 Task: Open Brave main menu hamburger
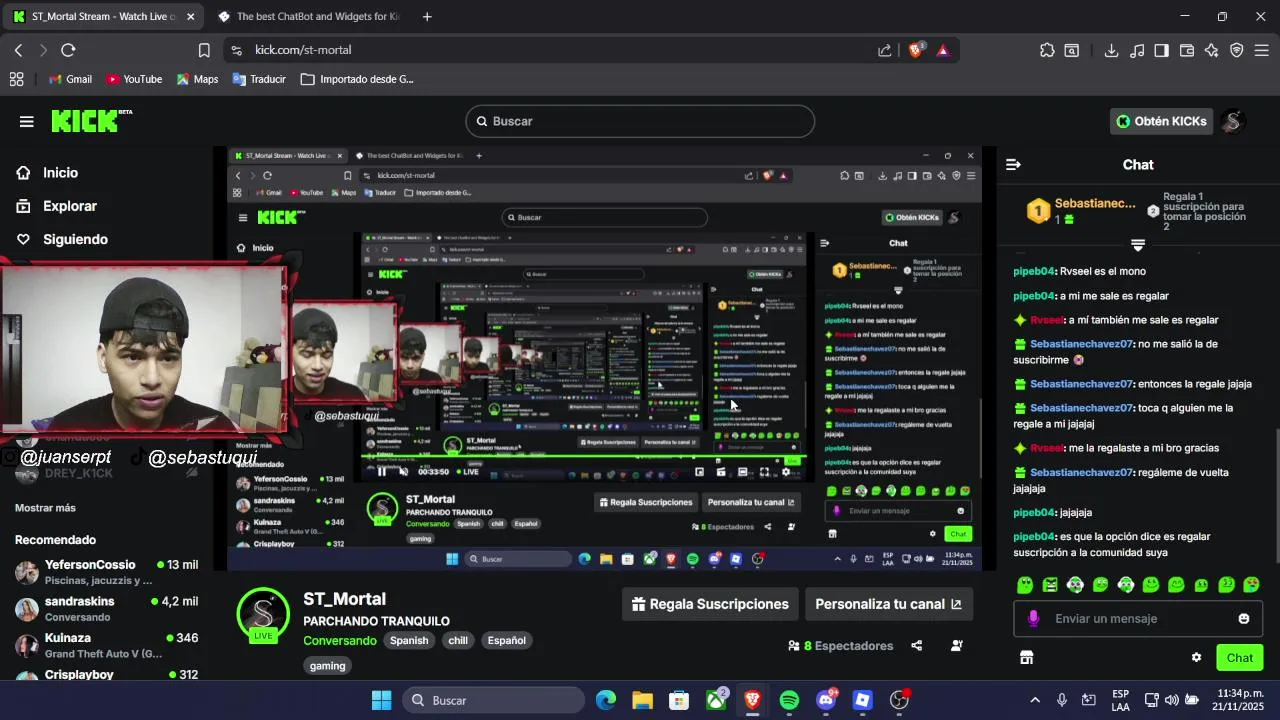click(x=1261, y=50)
